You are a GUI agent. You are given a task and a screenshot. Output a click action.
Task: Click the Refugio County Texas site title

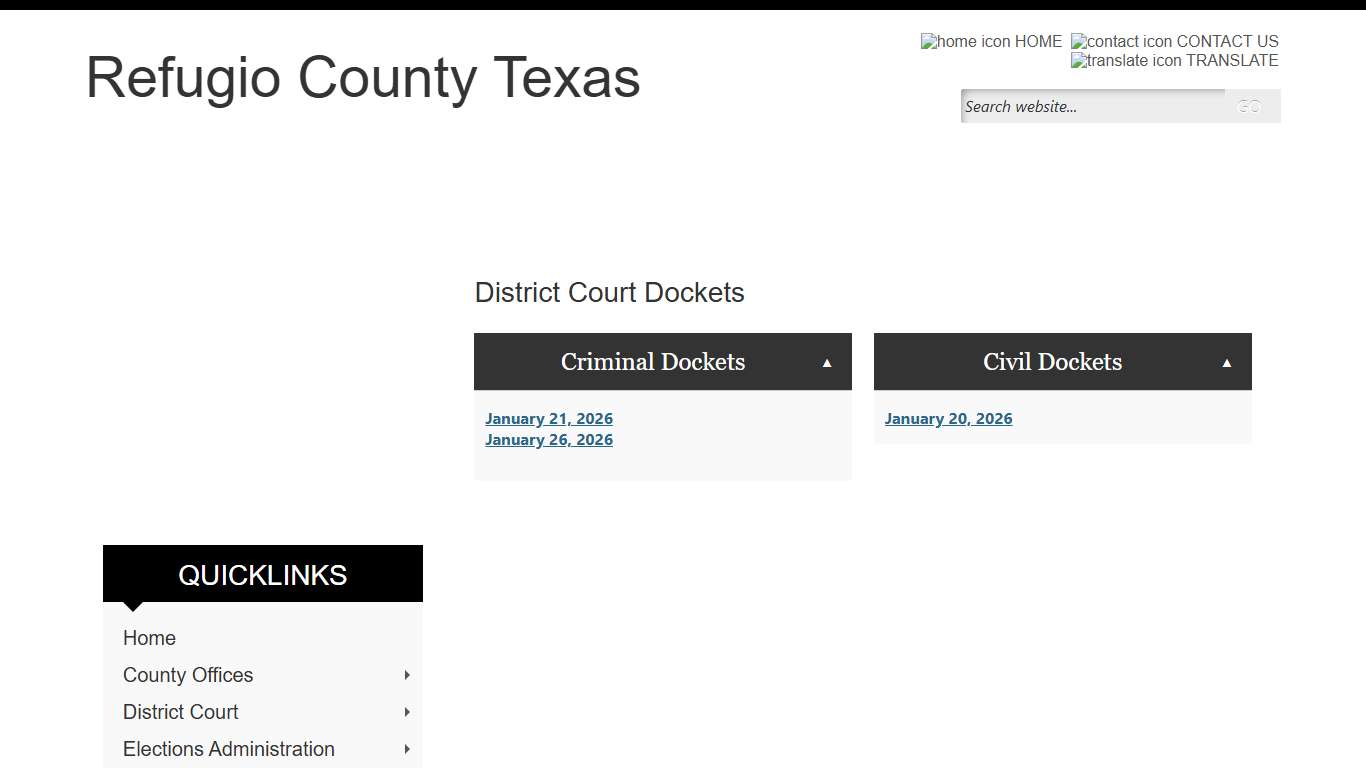(363, 78)
